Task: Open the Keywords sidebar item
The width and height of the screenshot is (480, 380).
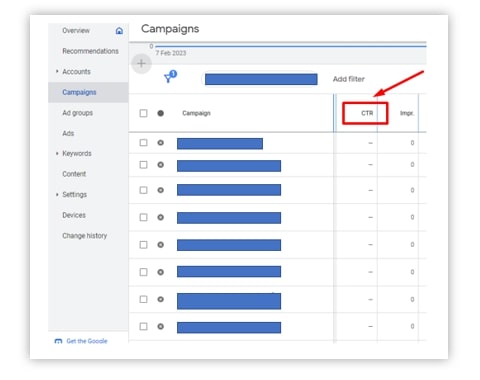Action: (x=77, y=154)
